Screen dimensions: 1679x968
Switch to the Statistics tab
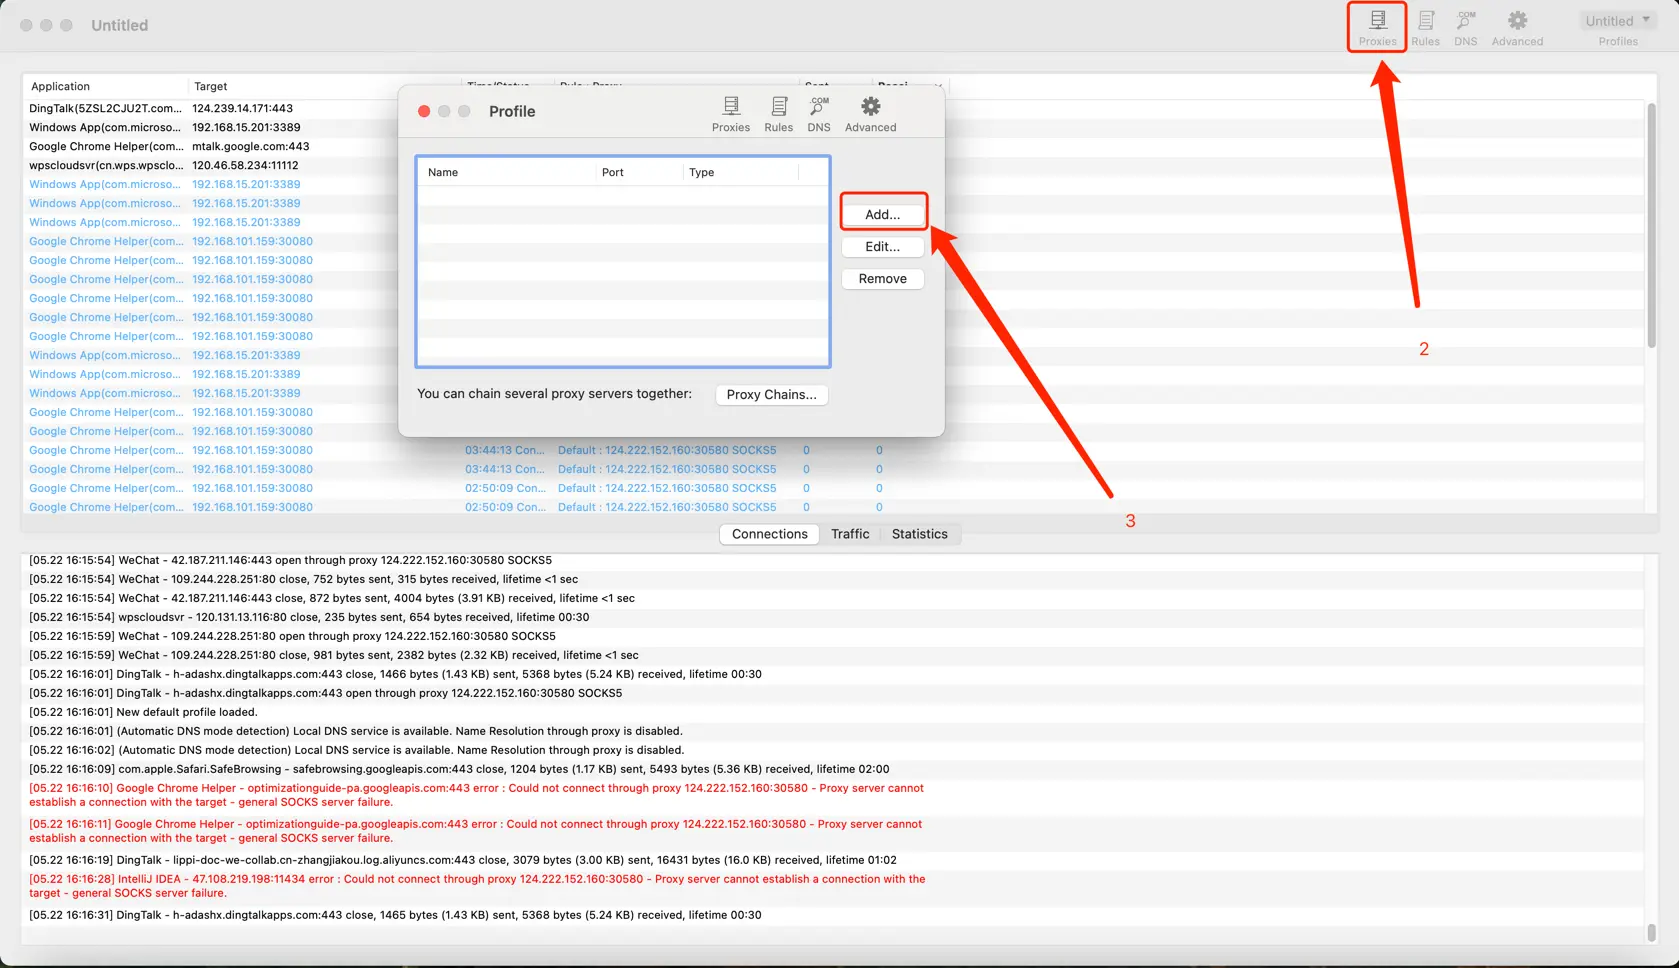920,534
